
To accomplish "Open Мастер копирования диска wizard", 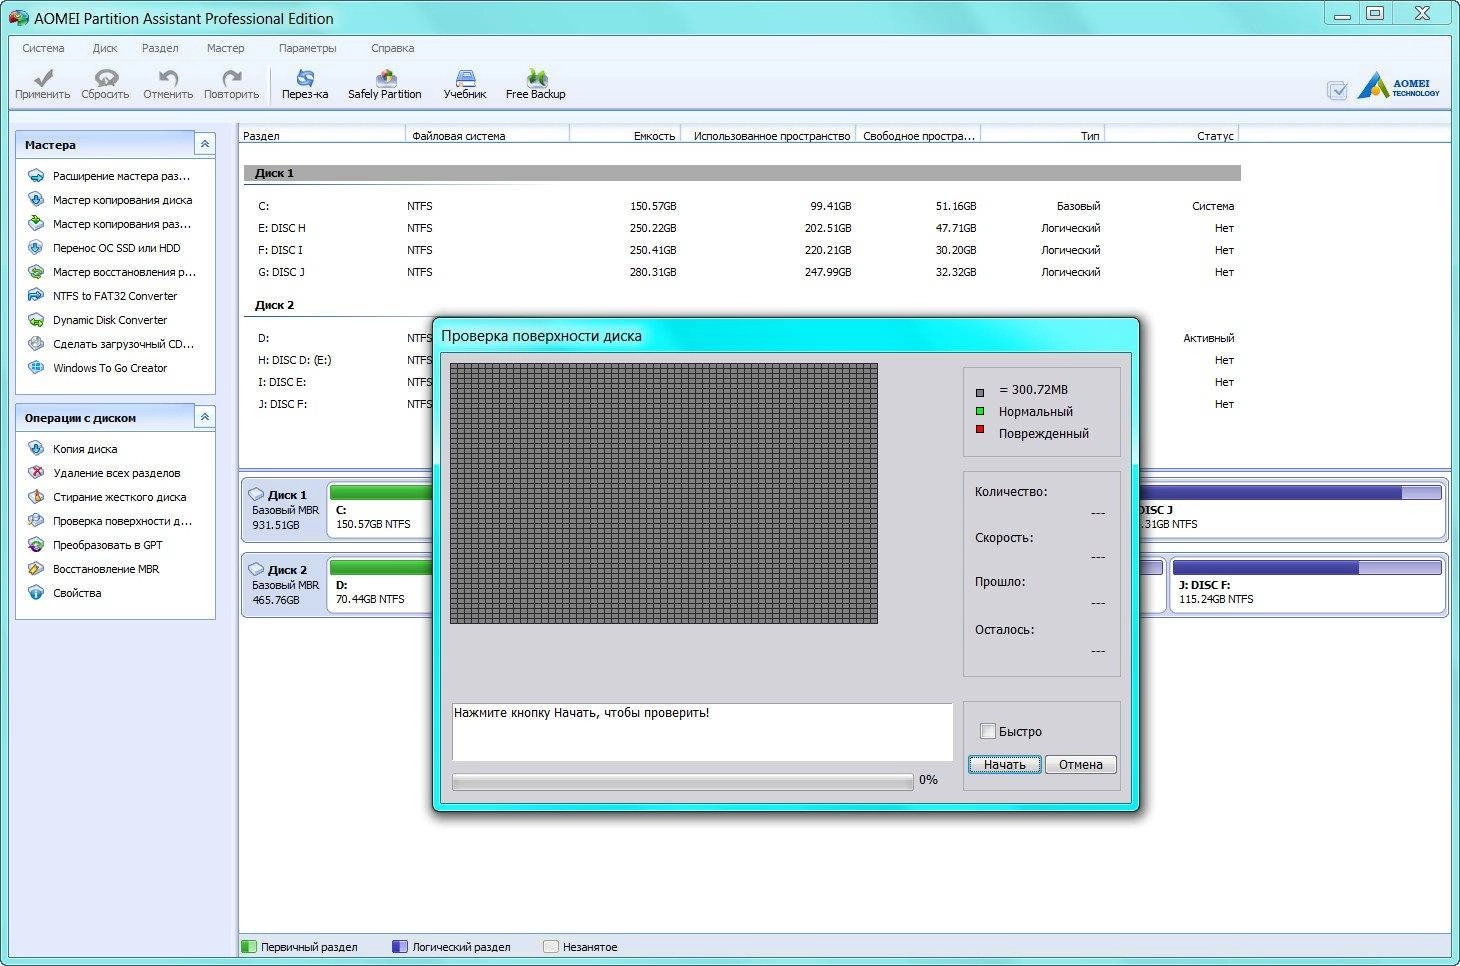I will 110,200.
